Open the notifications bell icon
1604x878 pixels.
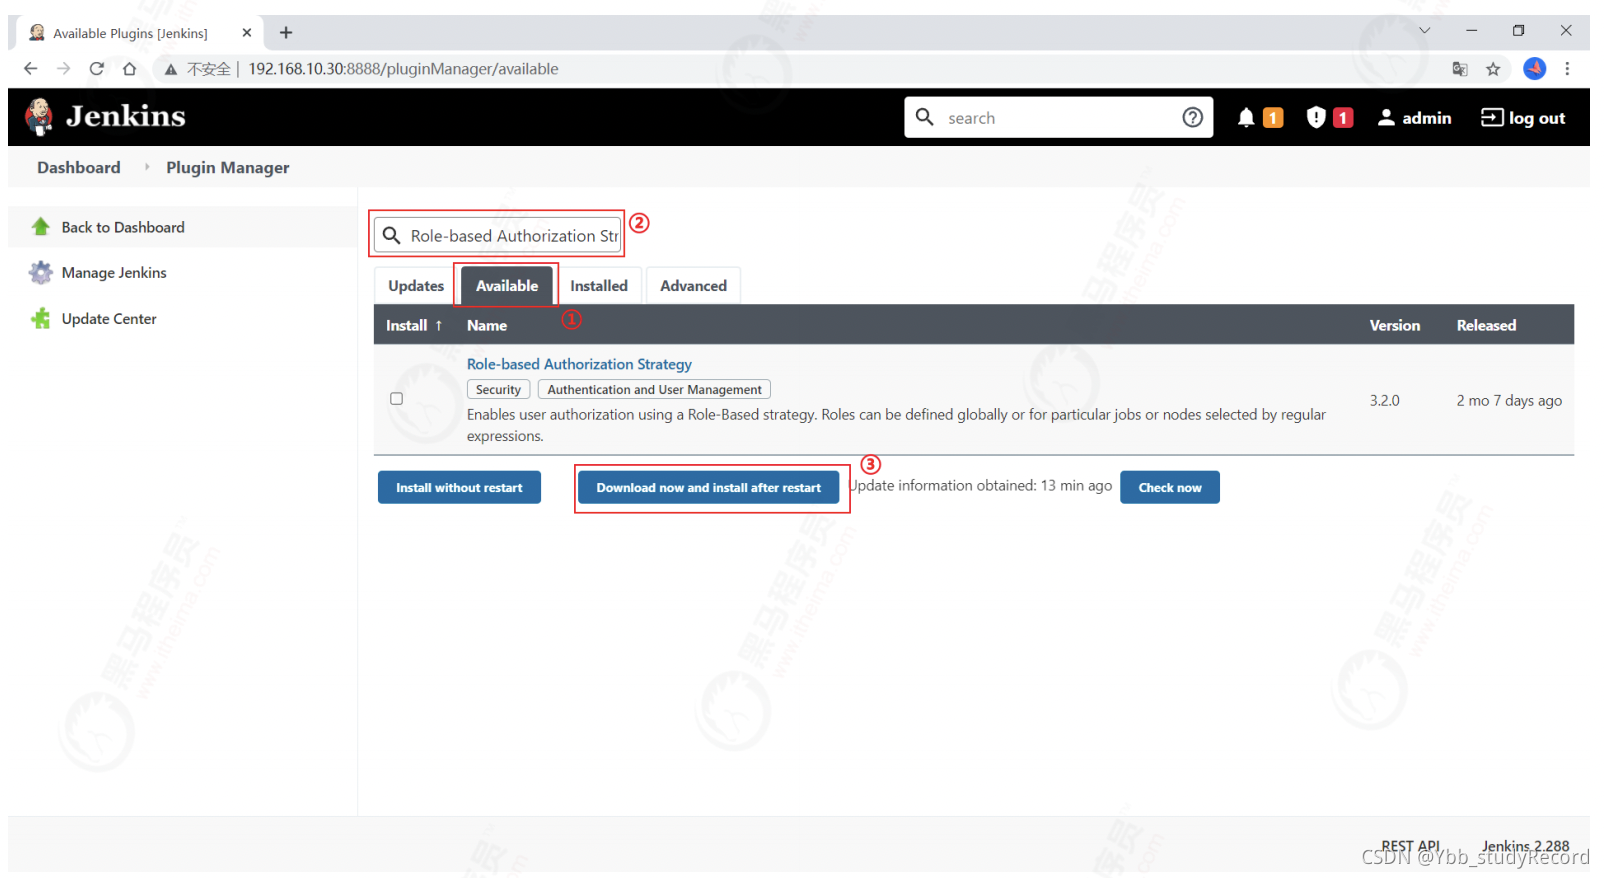(1246, 117)
